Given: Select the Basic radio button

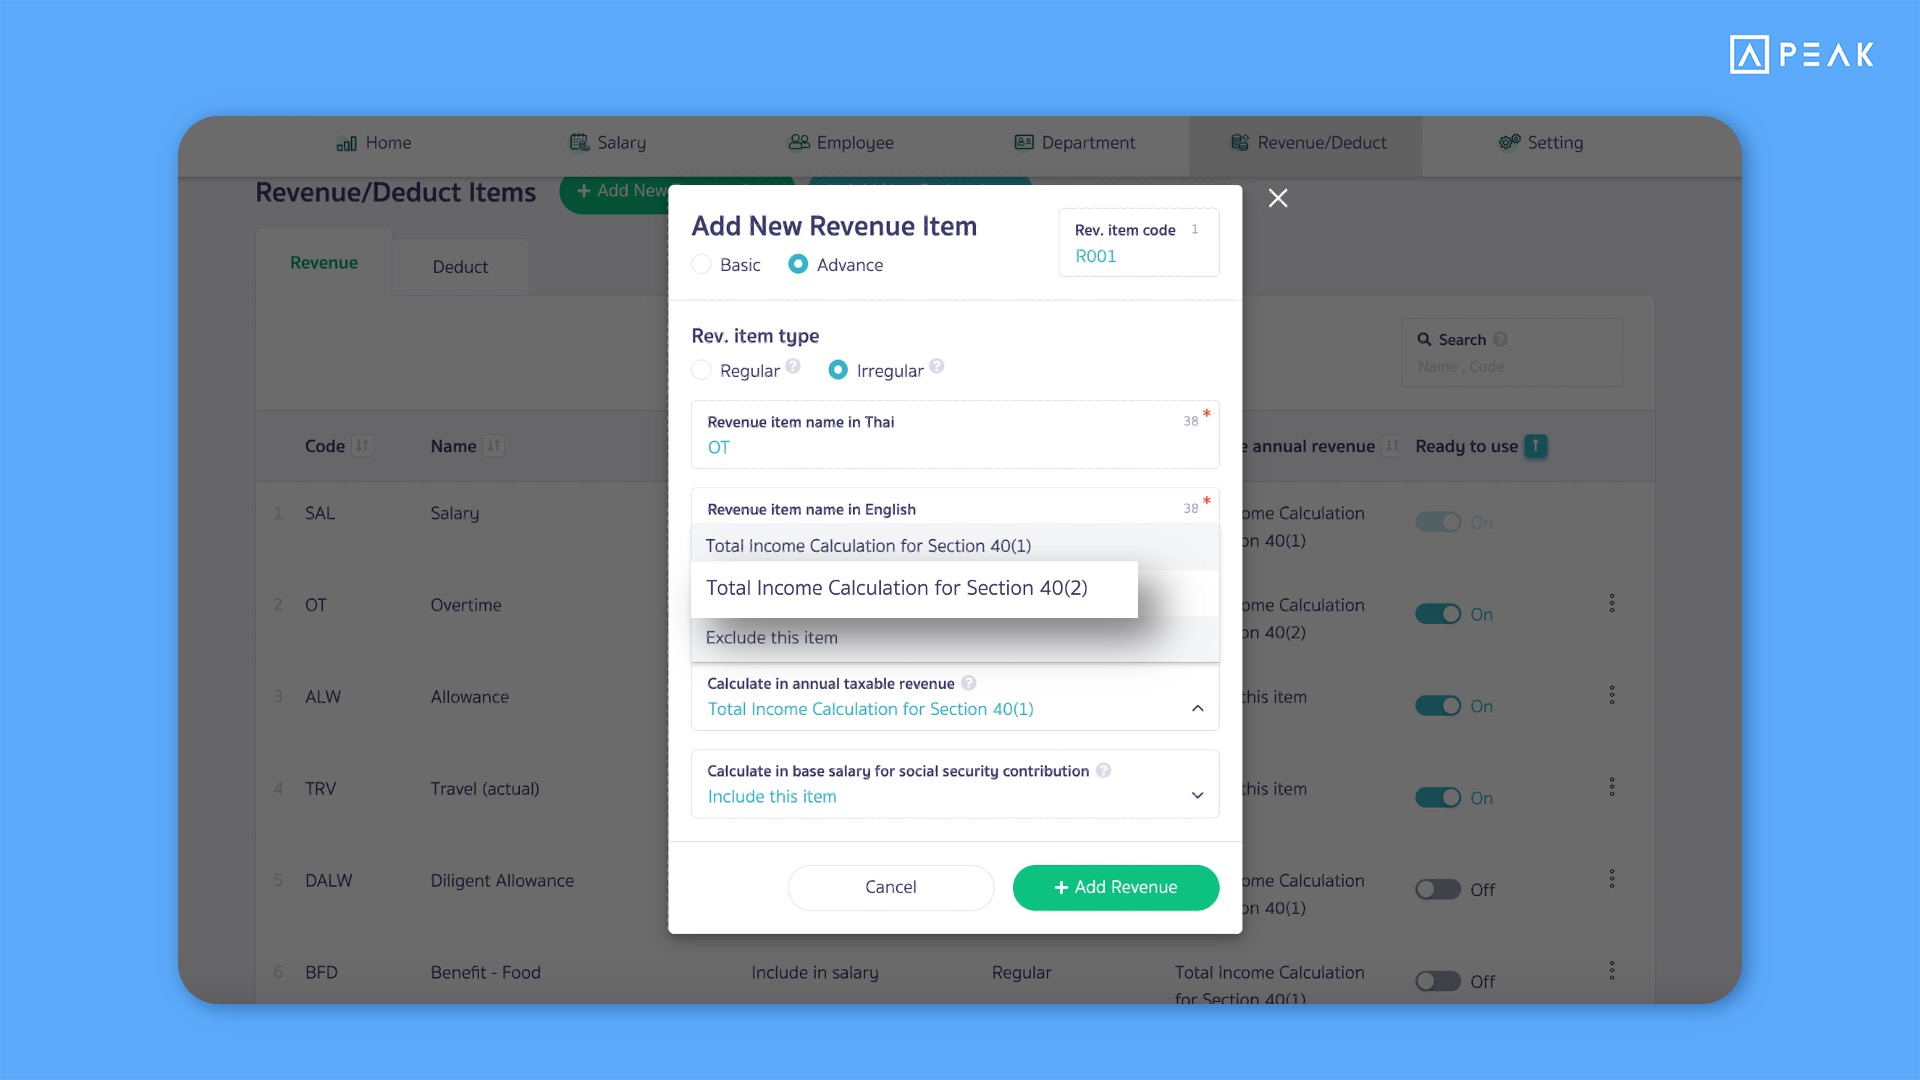Looking at the screenshot, I should click(700, 264).
